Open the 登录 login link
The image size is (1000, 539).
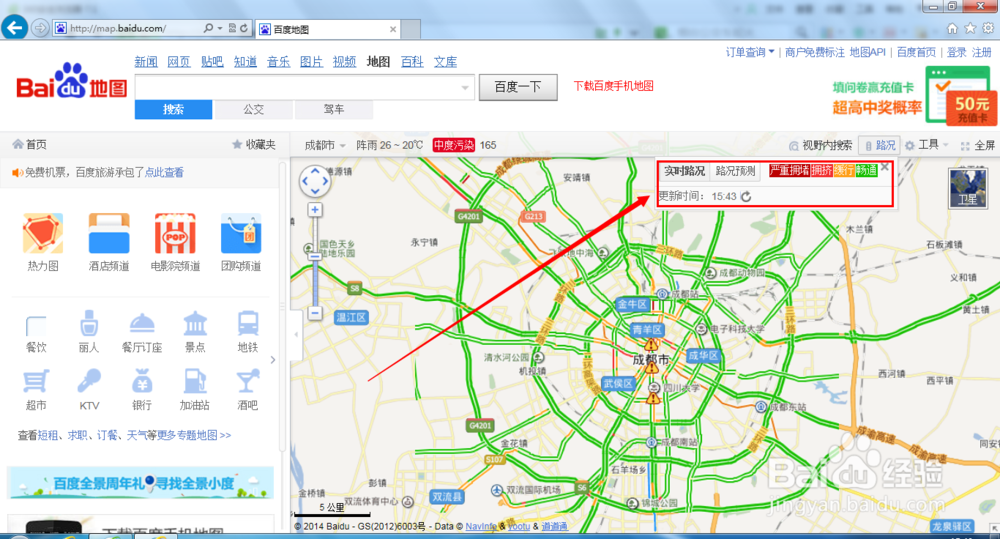coord(955,52)
